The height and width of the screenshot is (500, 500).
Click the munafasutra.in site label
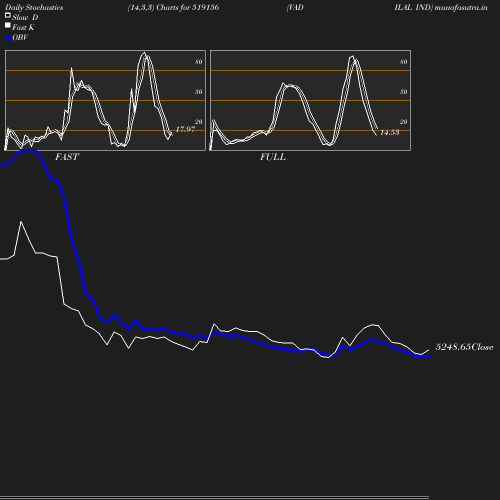click(x=461, y=7)
